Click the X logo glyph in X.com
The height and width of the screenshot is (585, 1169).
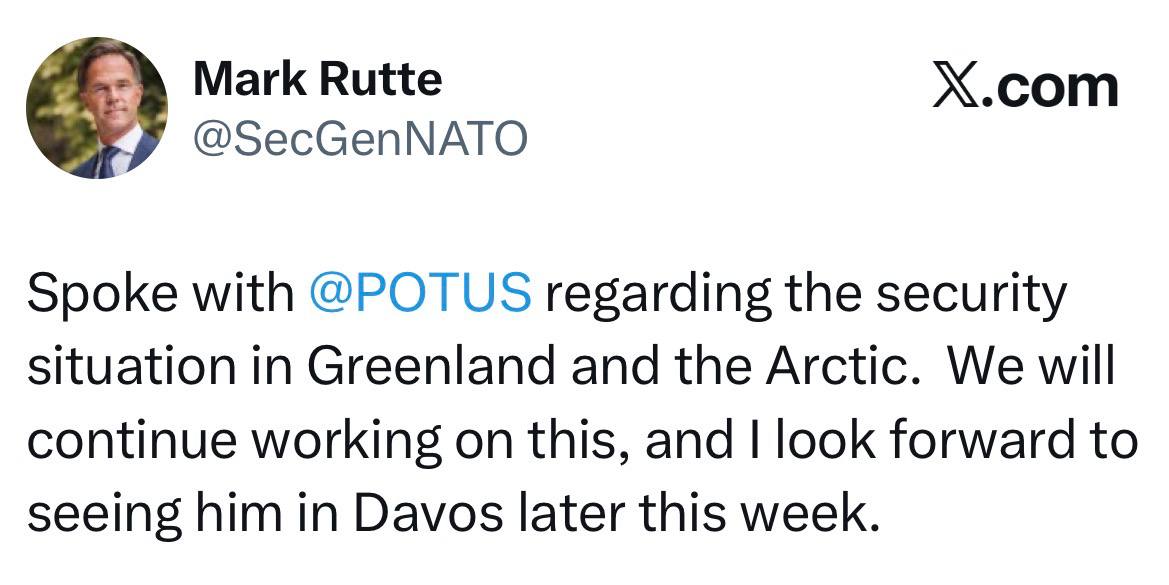pyautogui.click(x=953, y=88)
